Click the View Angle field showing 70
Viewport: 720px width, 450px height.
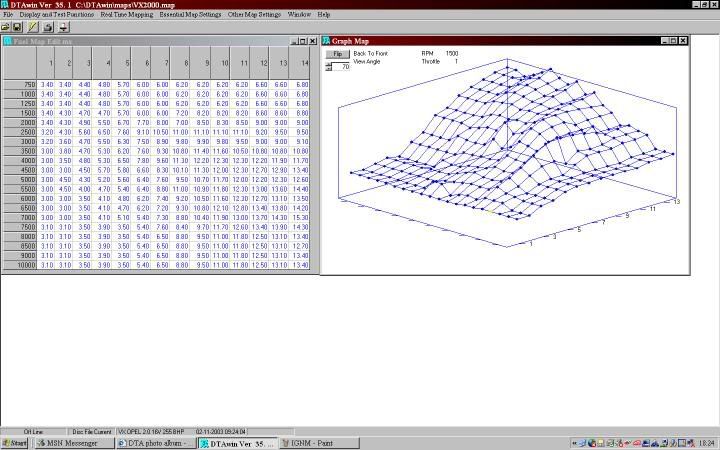point(341,67)
